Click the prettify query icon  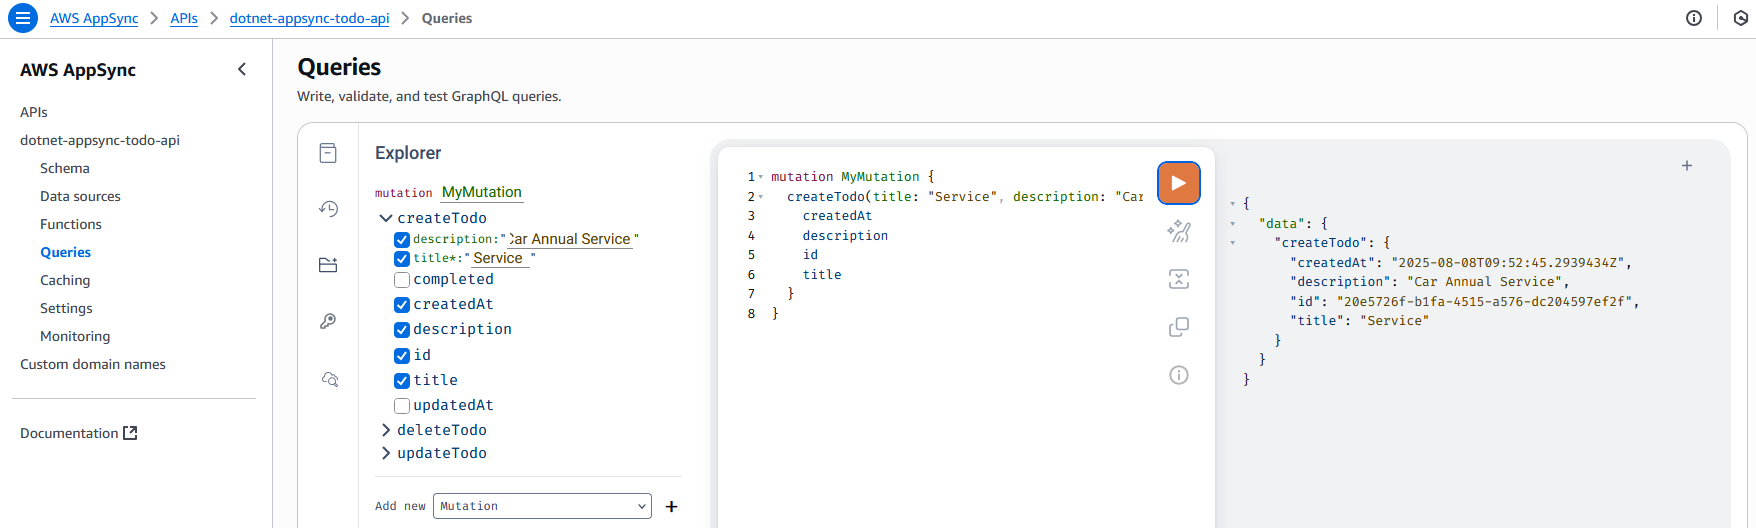1178,231
